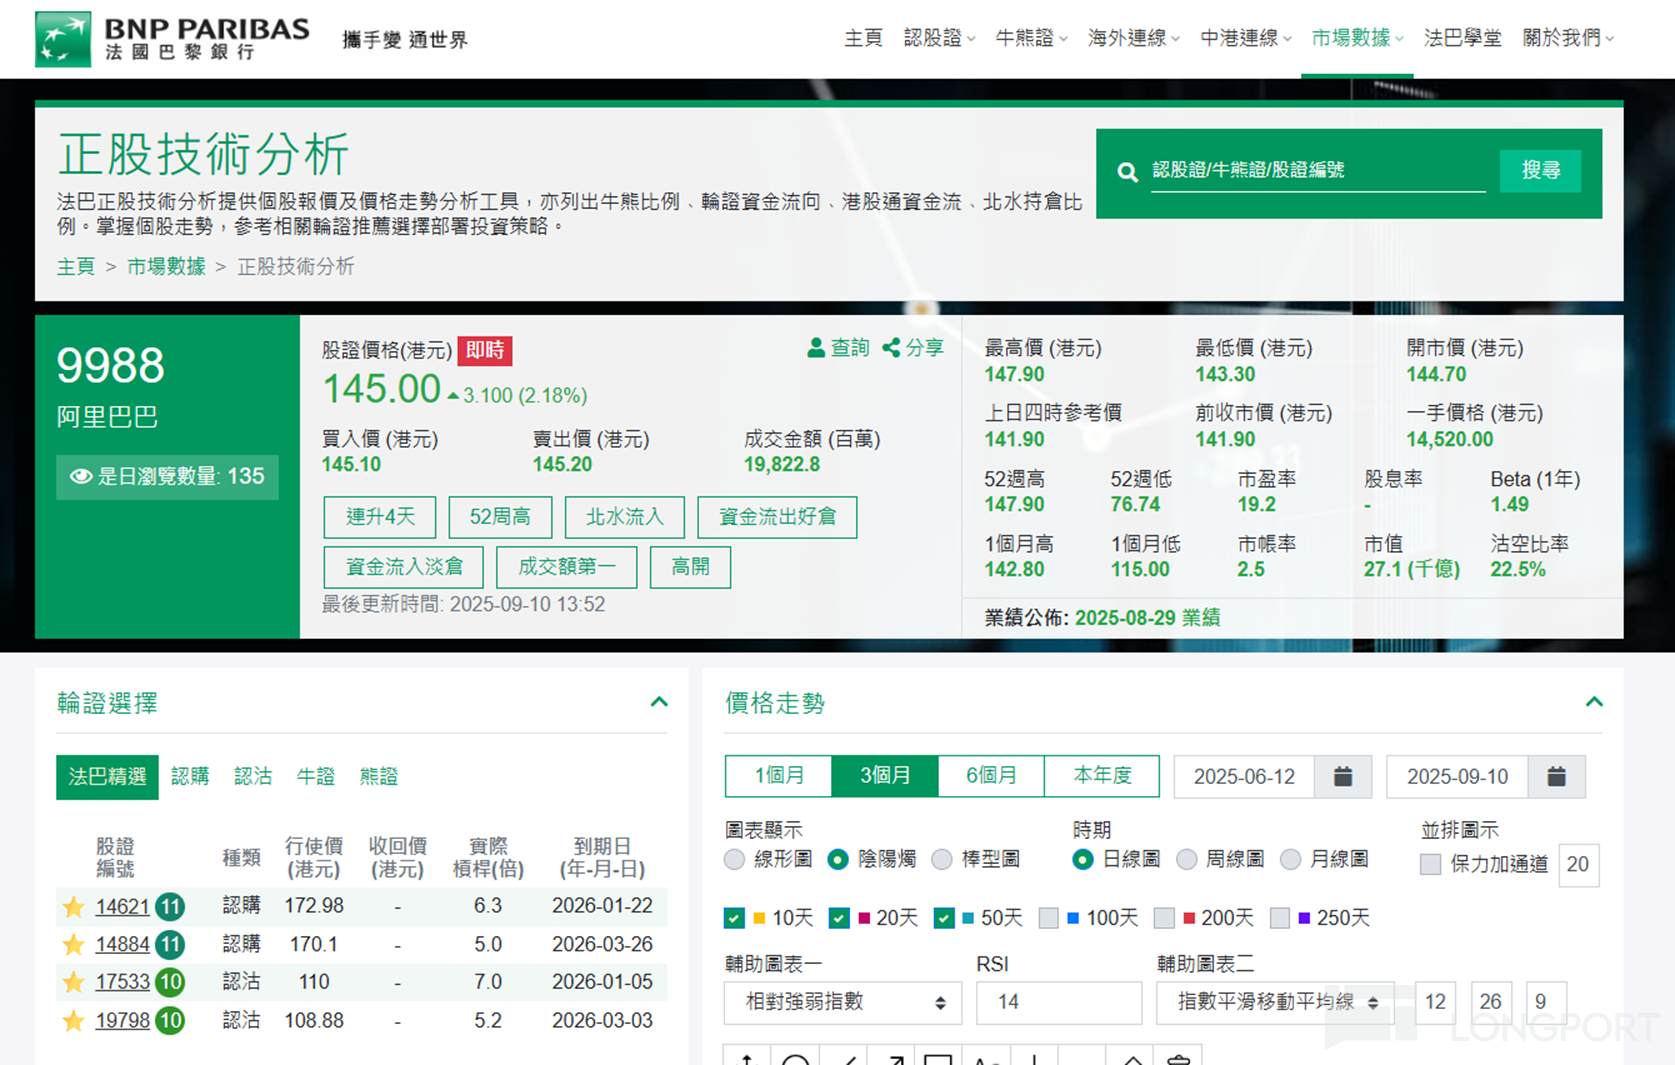Select the 棒型圖 radio button
This screenshot has height=1065, width=1675.
(x=942, y=860)
